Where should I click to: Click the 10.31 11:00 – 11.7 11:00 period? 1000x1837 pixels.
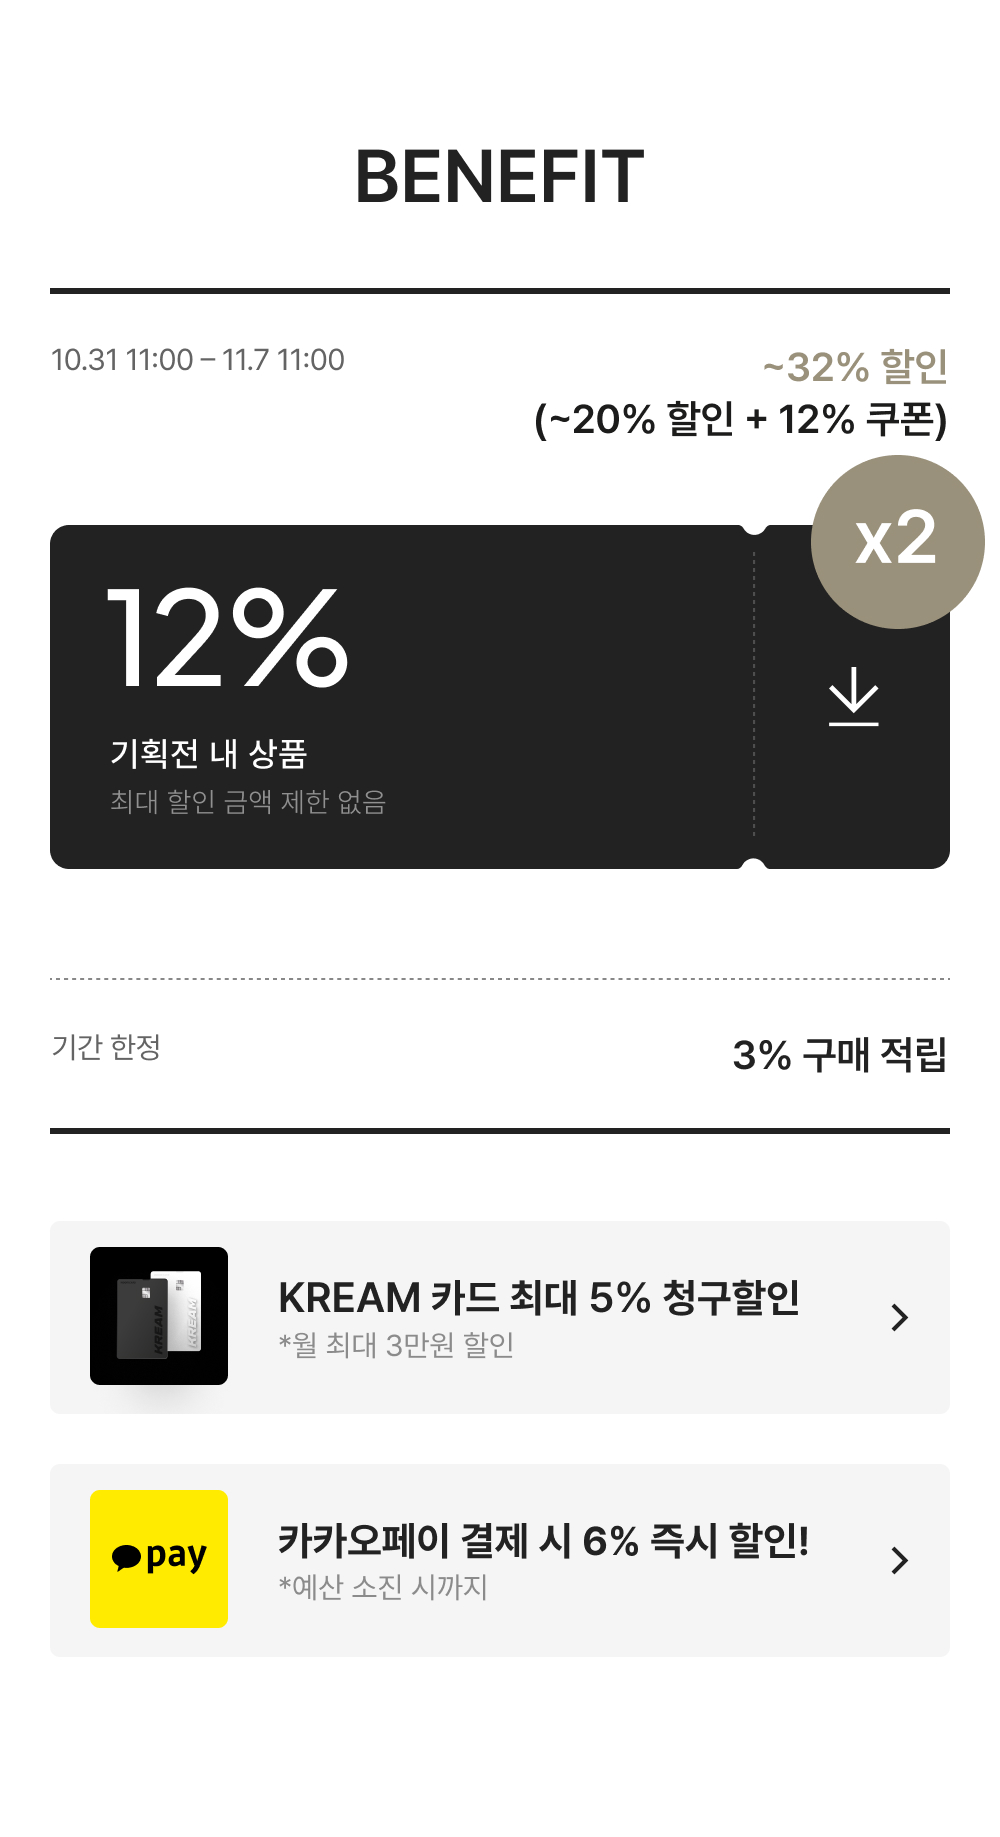point(198,360)
